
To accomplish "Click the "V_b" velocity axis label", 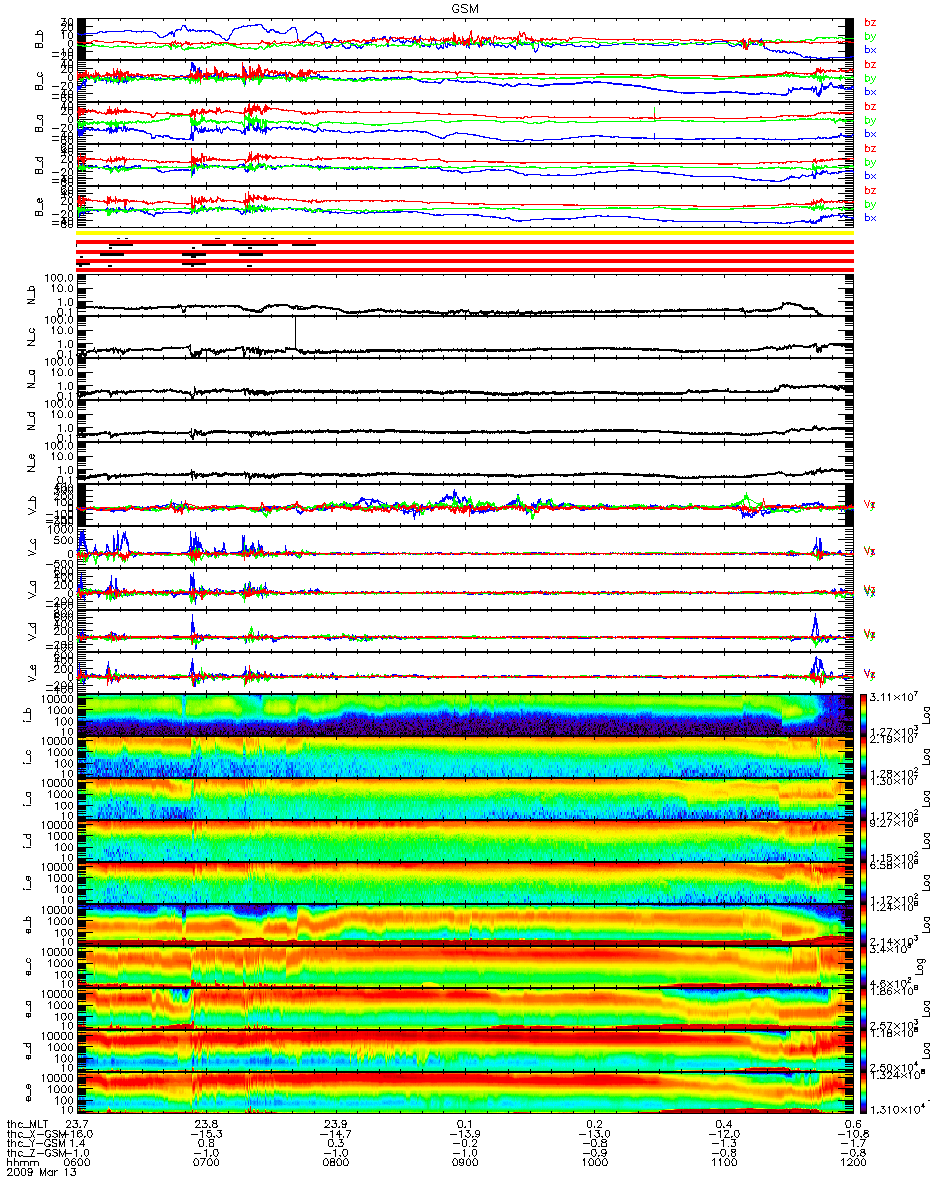I will 31,507.
